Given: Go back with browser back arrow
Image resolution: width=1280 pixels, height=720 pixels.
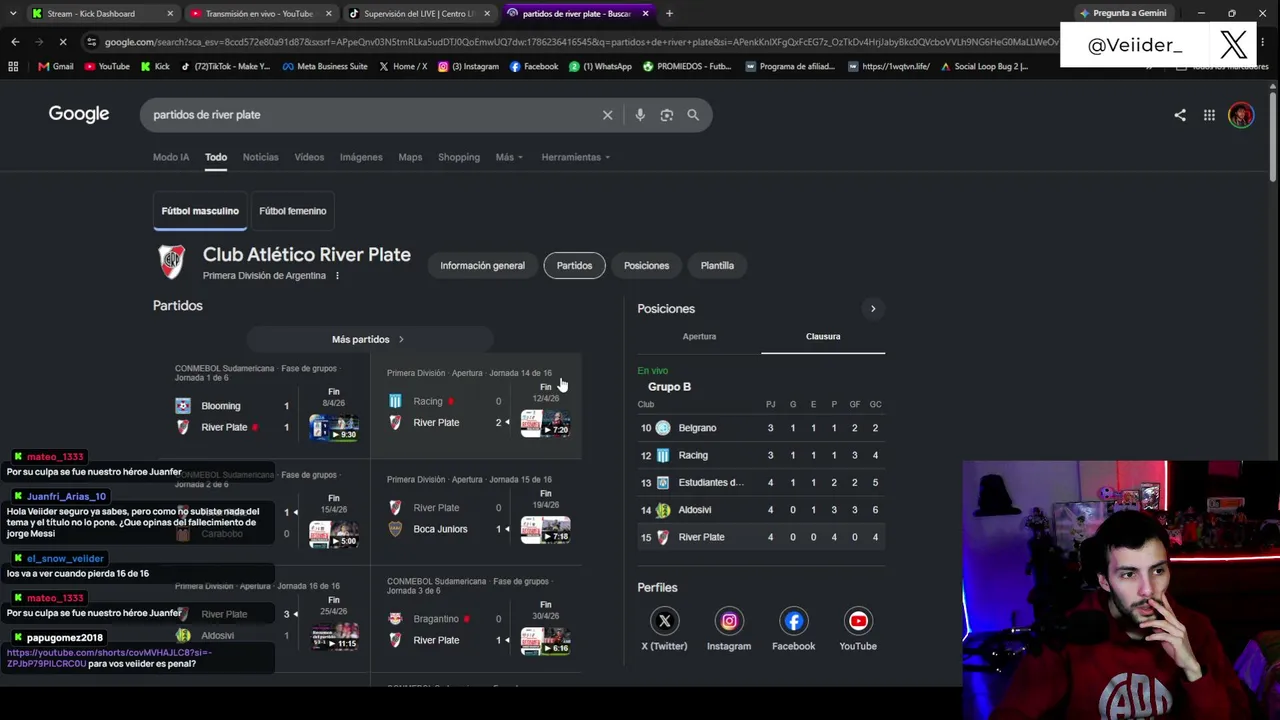Looking at the screenshot, I should (15, 42).
